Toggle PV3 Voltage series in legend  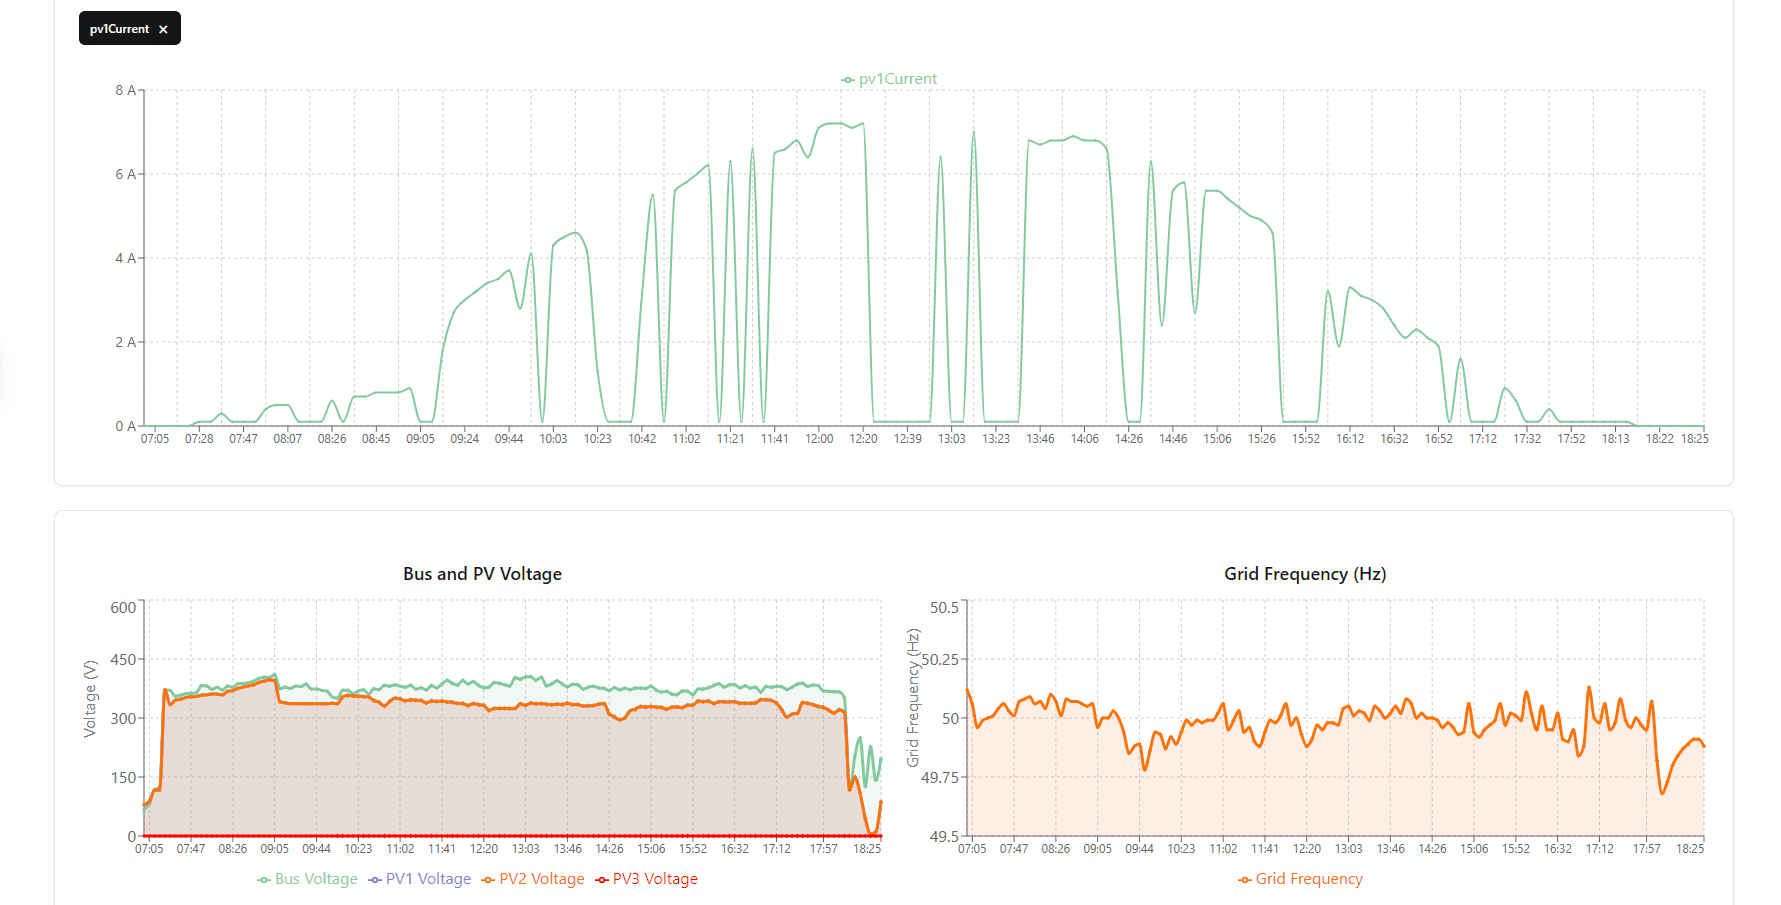647,879
